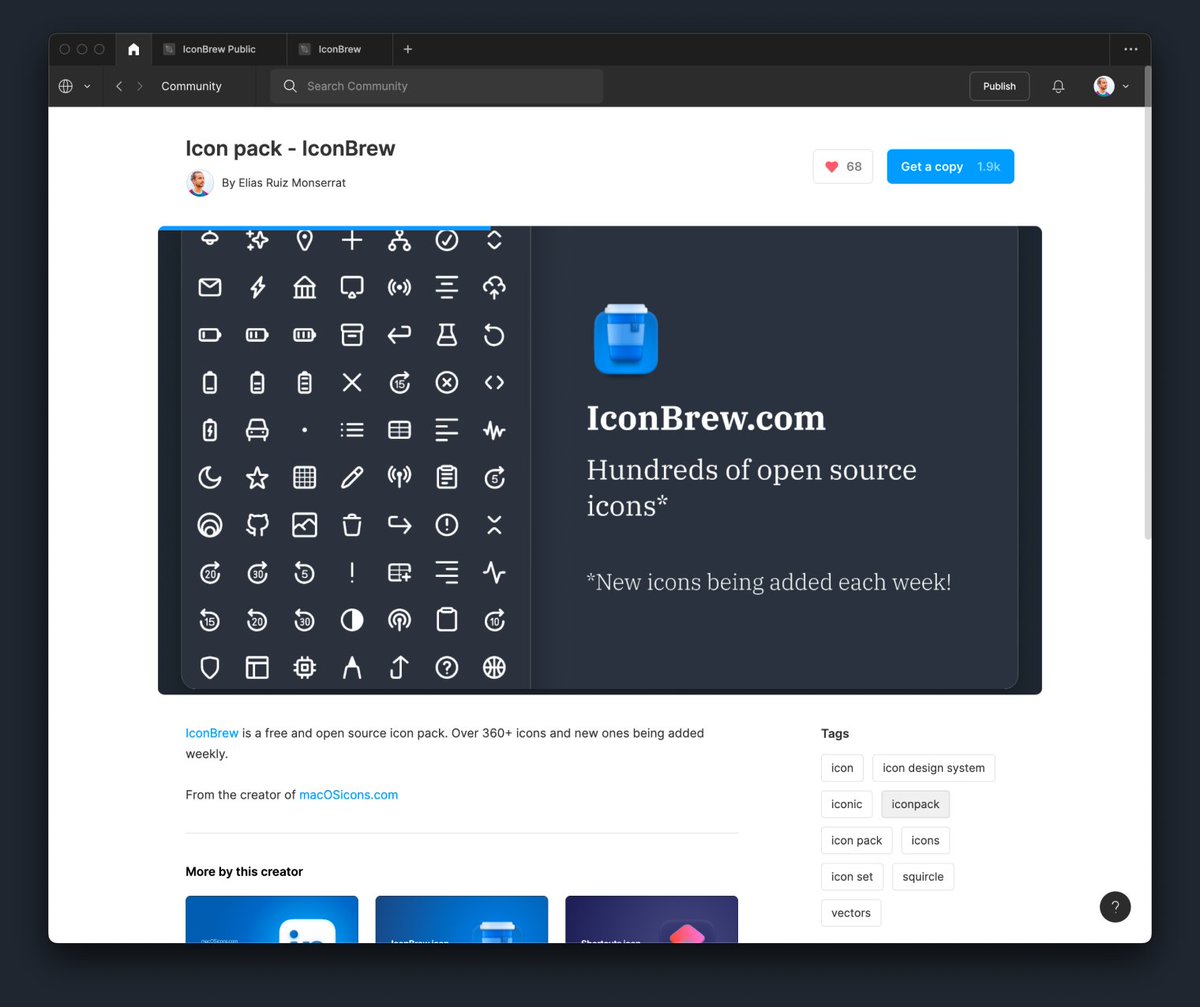The image size is (1200, 1007).
Task: Click the trash can icon in preview
Action: [x=352, y=525]
